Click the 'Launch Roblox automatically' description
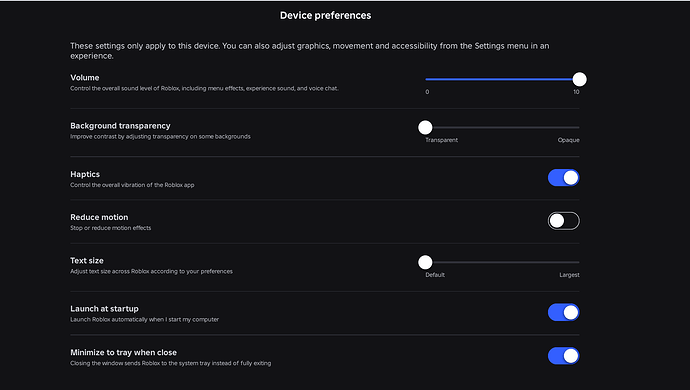Image resolution: width=690 pixels, height=390 pixels. [144, 320]
